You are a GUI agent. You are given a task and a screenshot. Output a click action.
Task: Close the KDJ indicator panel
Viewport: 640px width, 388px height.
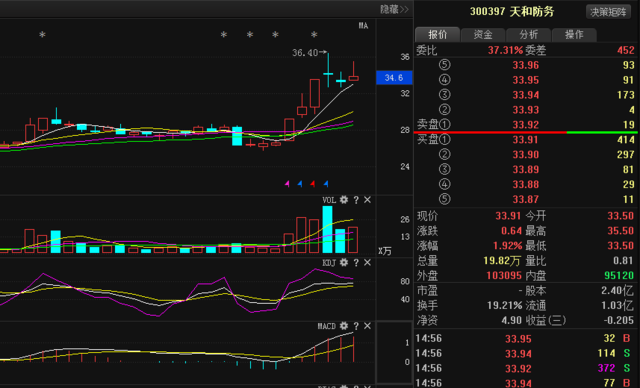367,262
